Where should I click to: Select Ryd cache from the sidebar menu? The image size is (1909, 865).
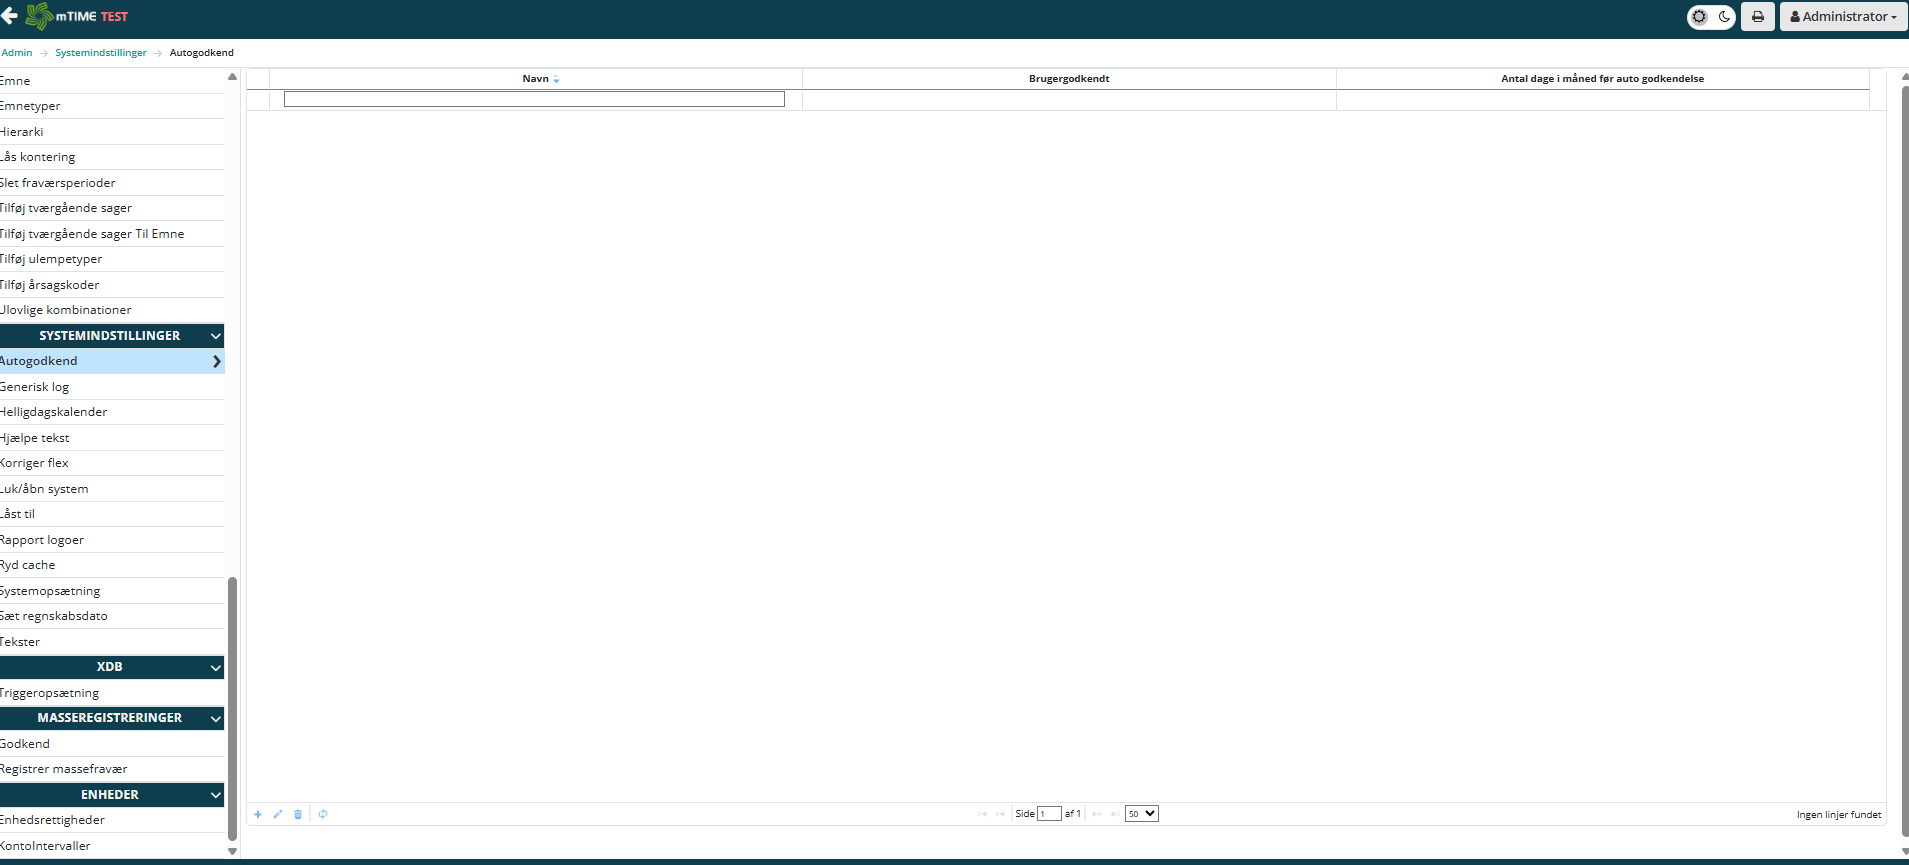click(x=28, y=565)
